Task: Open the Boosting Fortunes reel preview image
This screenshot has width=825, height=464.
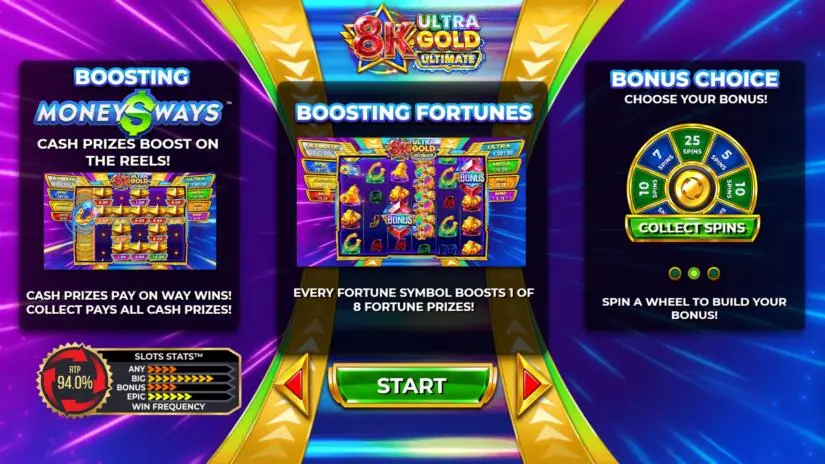Action: tap(412, 202)
